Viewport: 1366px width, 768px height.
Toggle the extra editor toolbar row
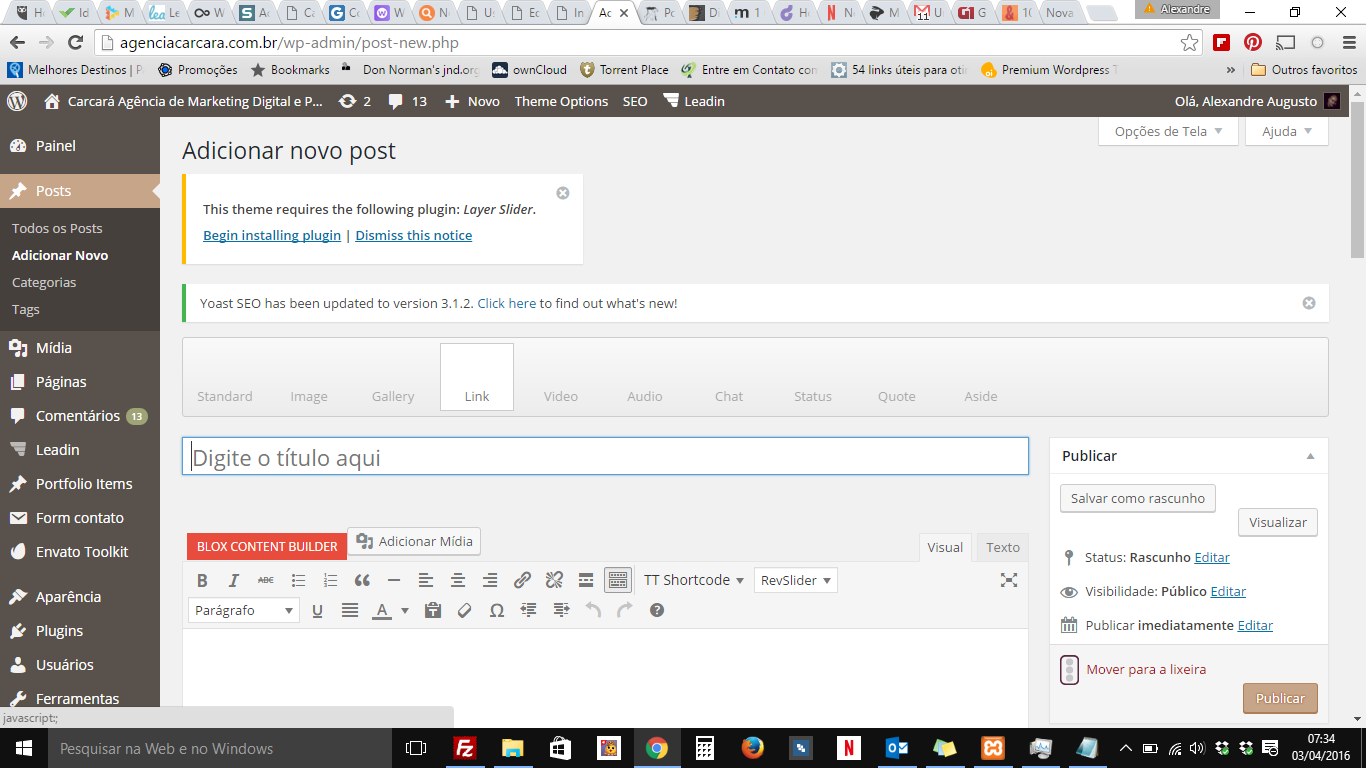pyautogui.click(x=618, y=580)
